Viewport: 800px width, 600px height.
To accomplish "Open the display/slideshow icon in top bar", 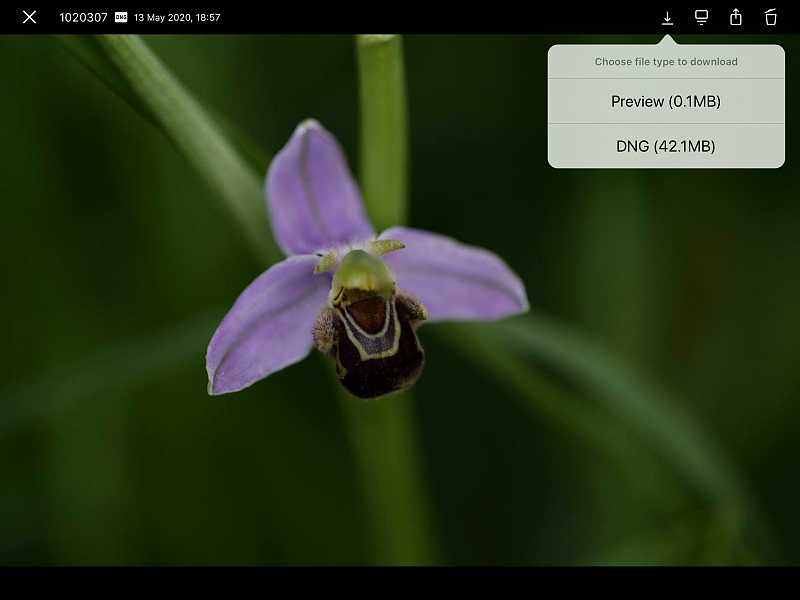I will click(702, 17).
